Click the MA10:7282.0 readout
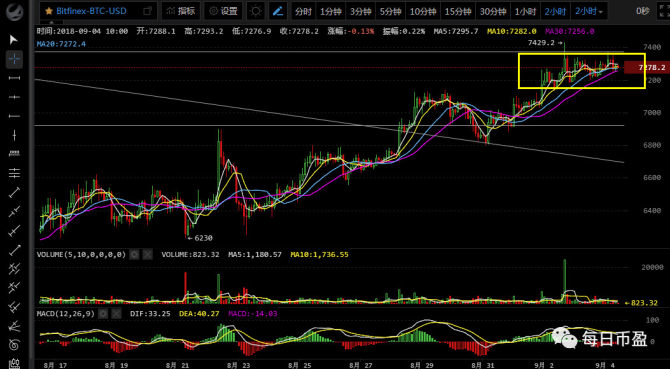 click(511, 31)
